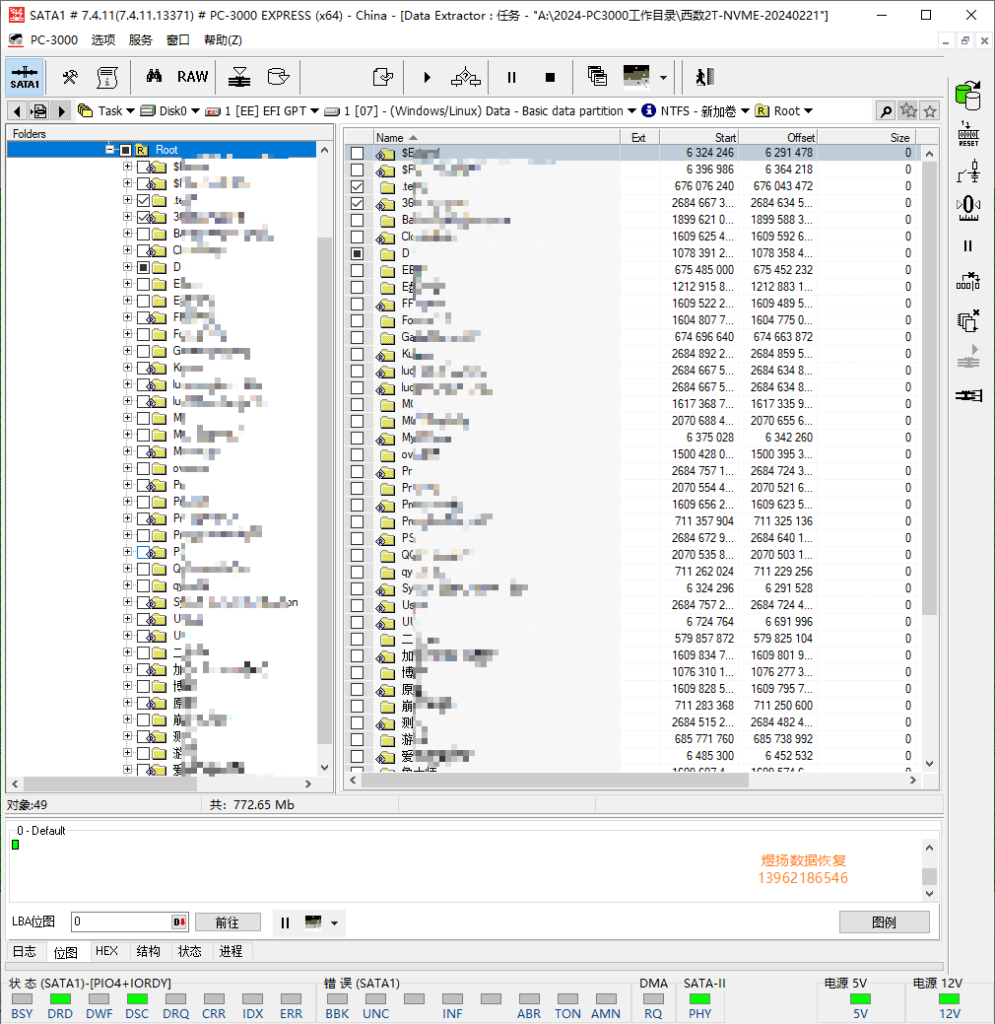Expand the D folder in Folders tree
This screenshot has height=1024, width=995.
127,267
